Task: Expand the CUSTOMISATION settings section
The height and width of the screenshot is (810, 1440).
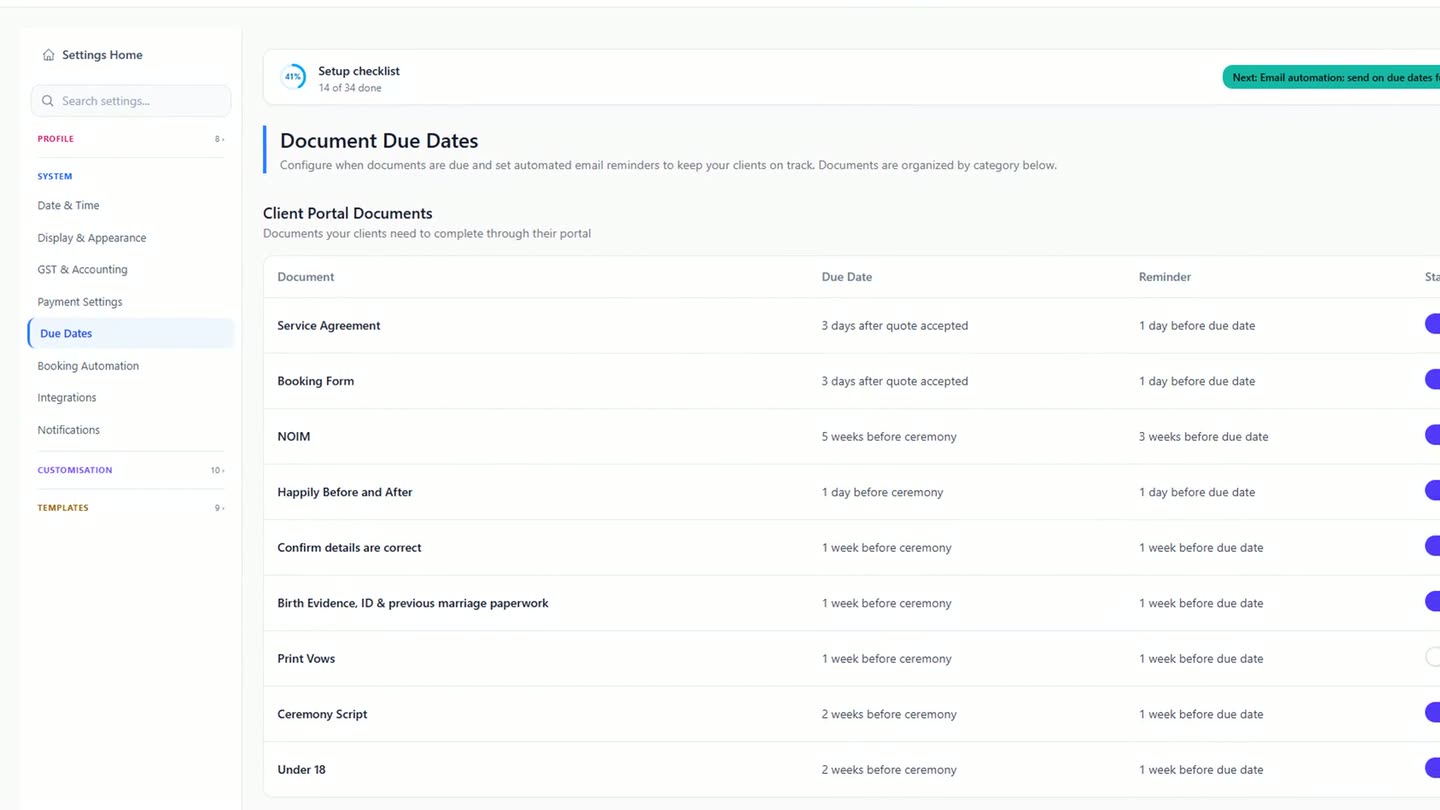Action: (131, 470)
